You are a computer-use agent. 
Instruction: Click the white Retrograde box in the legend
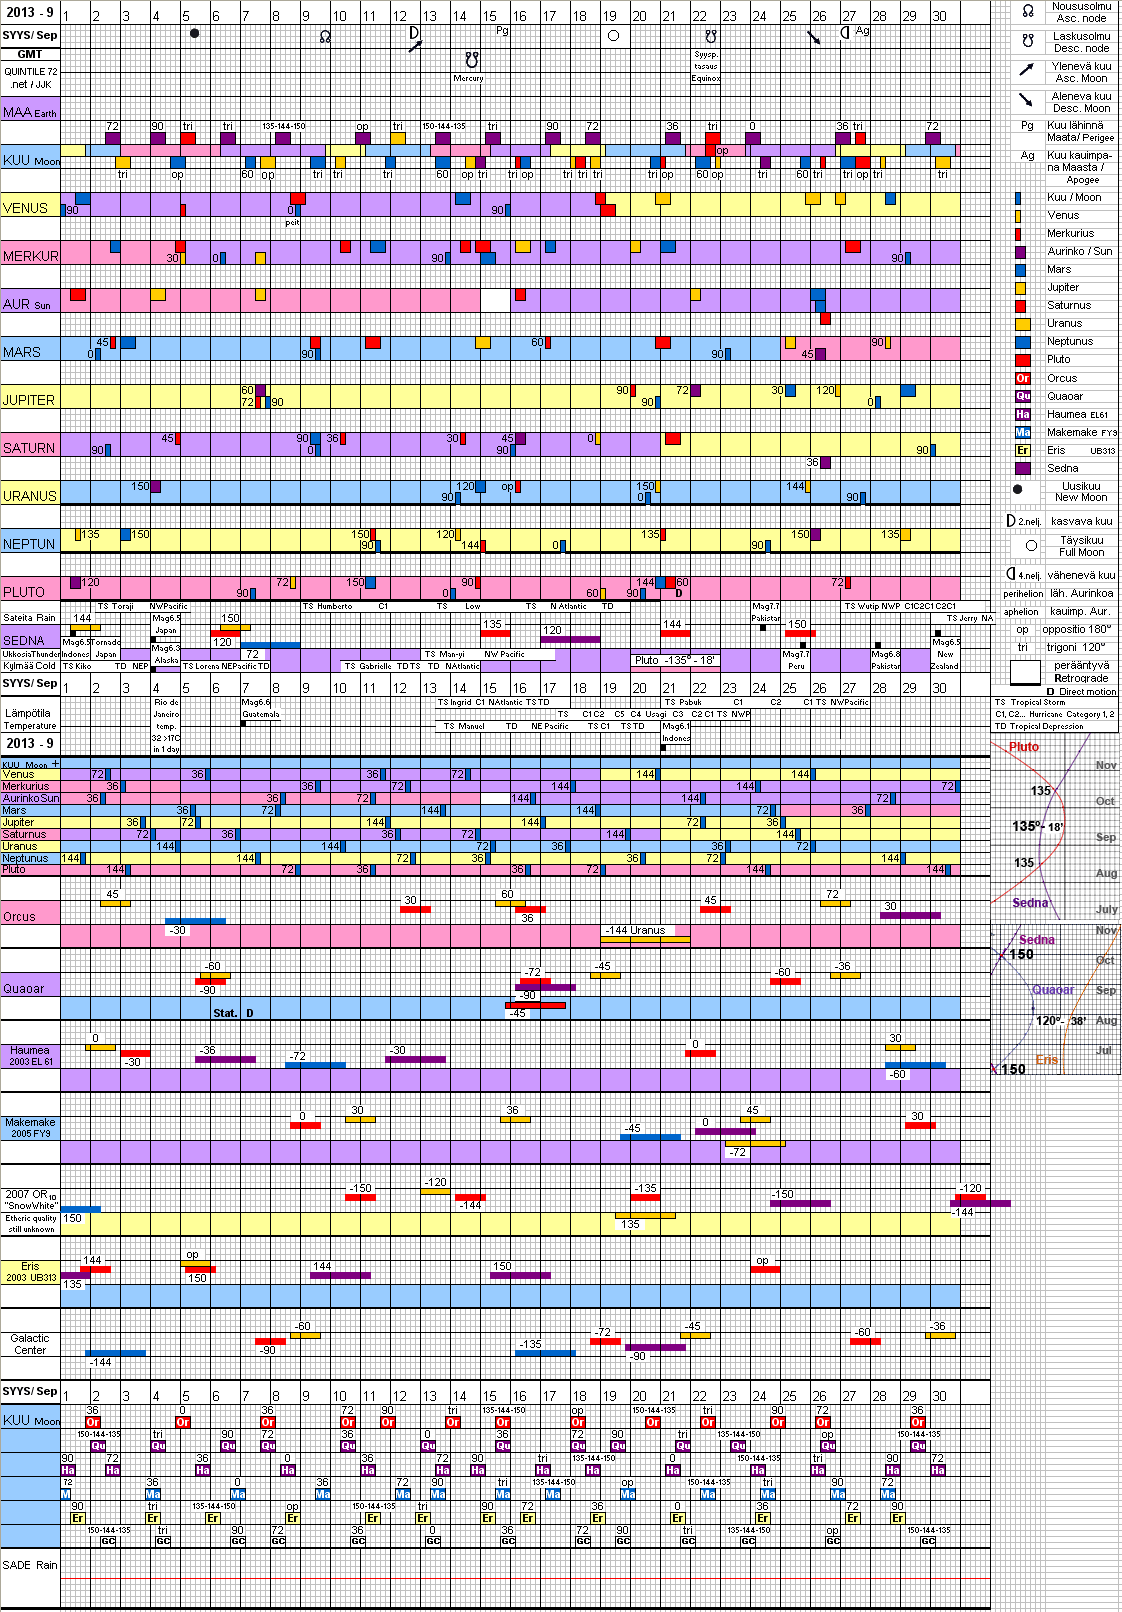[x=1025, y=672]
